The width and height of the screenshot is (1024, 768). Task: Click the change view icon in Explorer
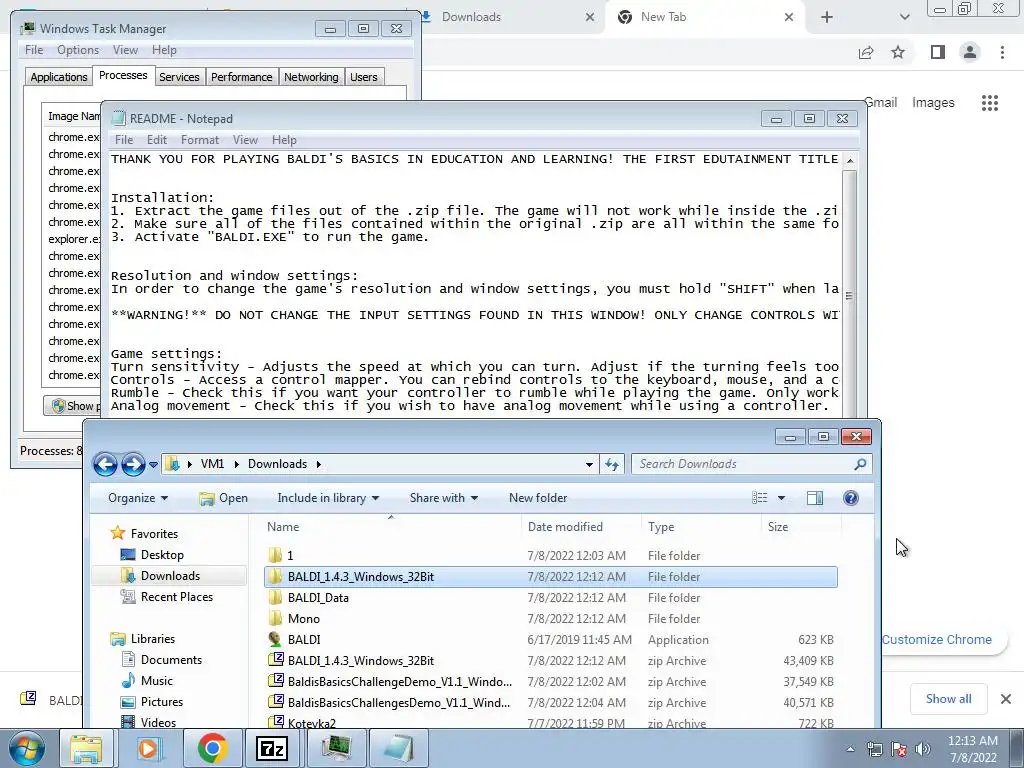coord(760,498)
